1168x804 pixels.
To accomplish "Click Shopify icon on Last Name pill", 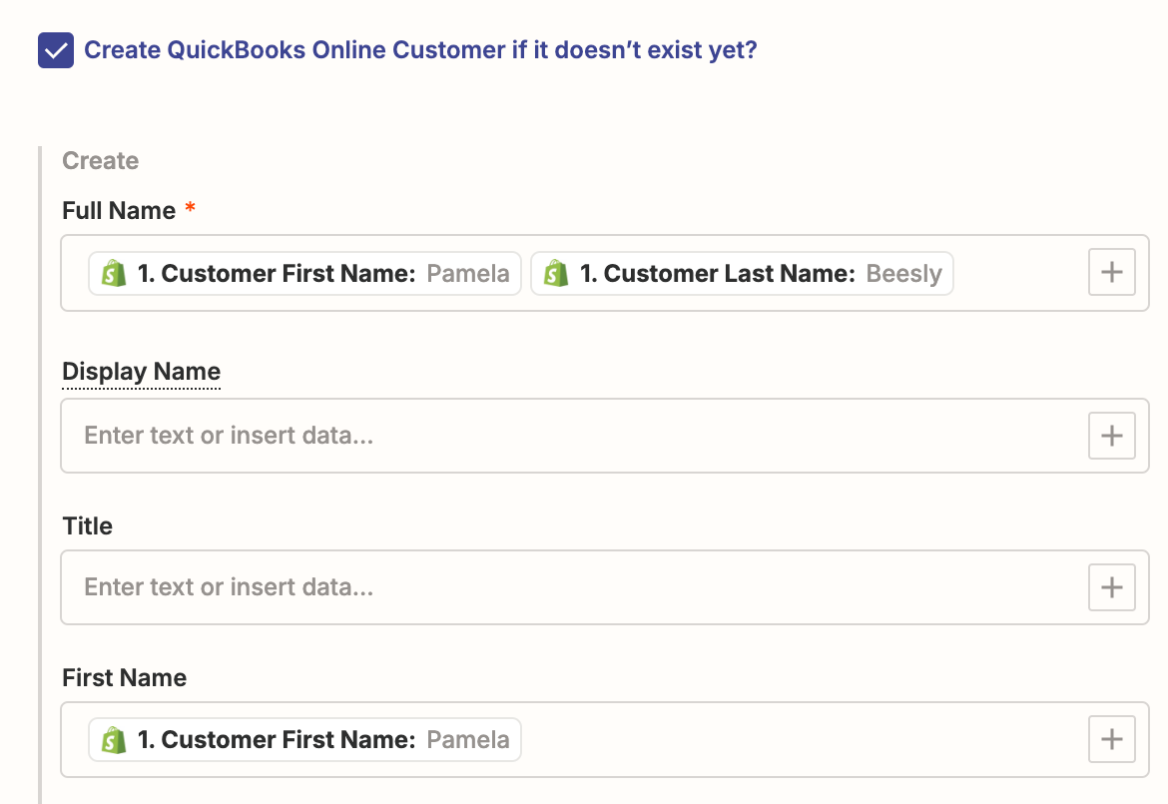I will 556,273.
